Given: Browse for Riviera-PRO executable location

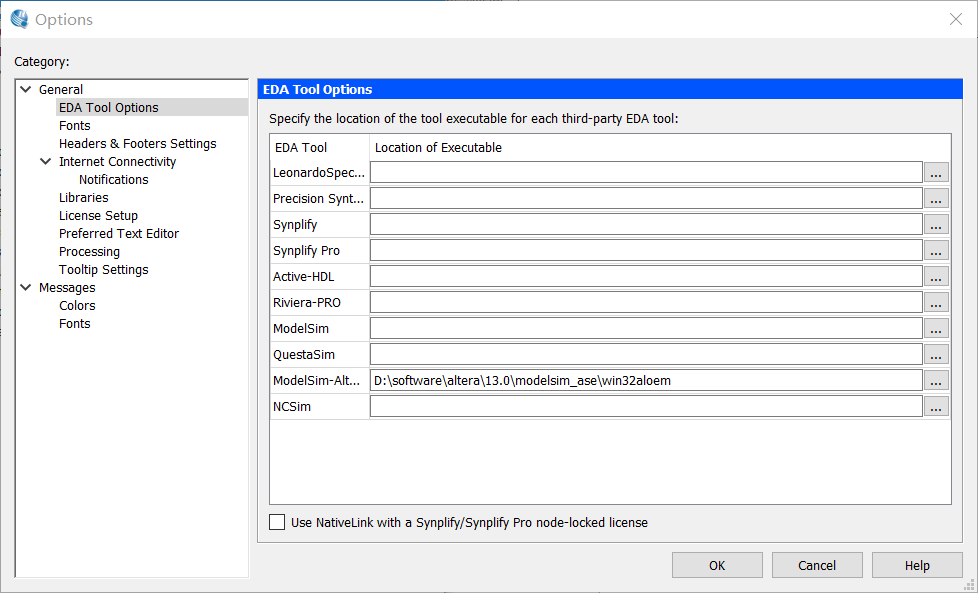Looking at the screenshot, I should (x=936, y=302).
